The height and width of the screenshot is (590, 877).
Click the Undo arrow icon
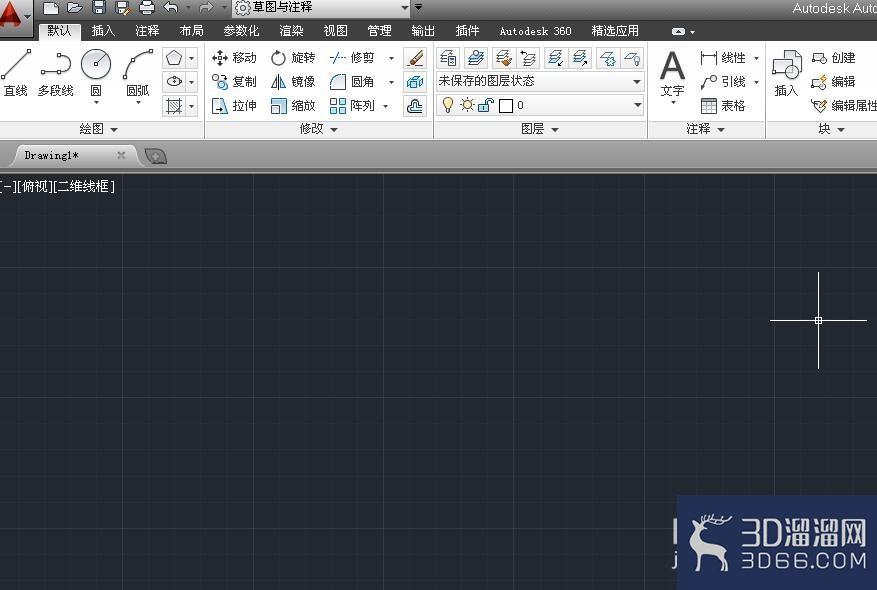(171, 7)
